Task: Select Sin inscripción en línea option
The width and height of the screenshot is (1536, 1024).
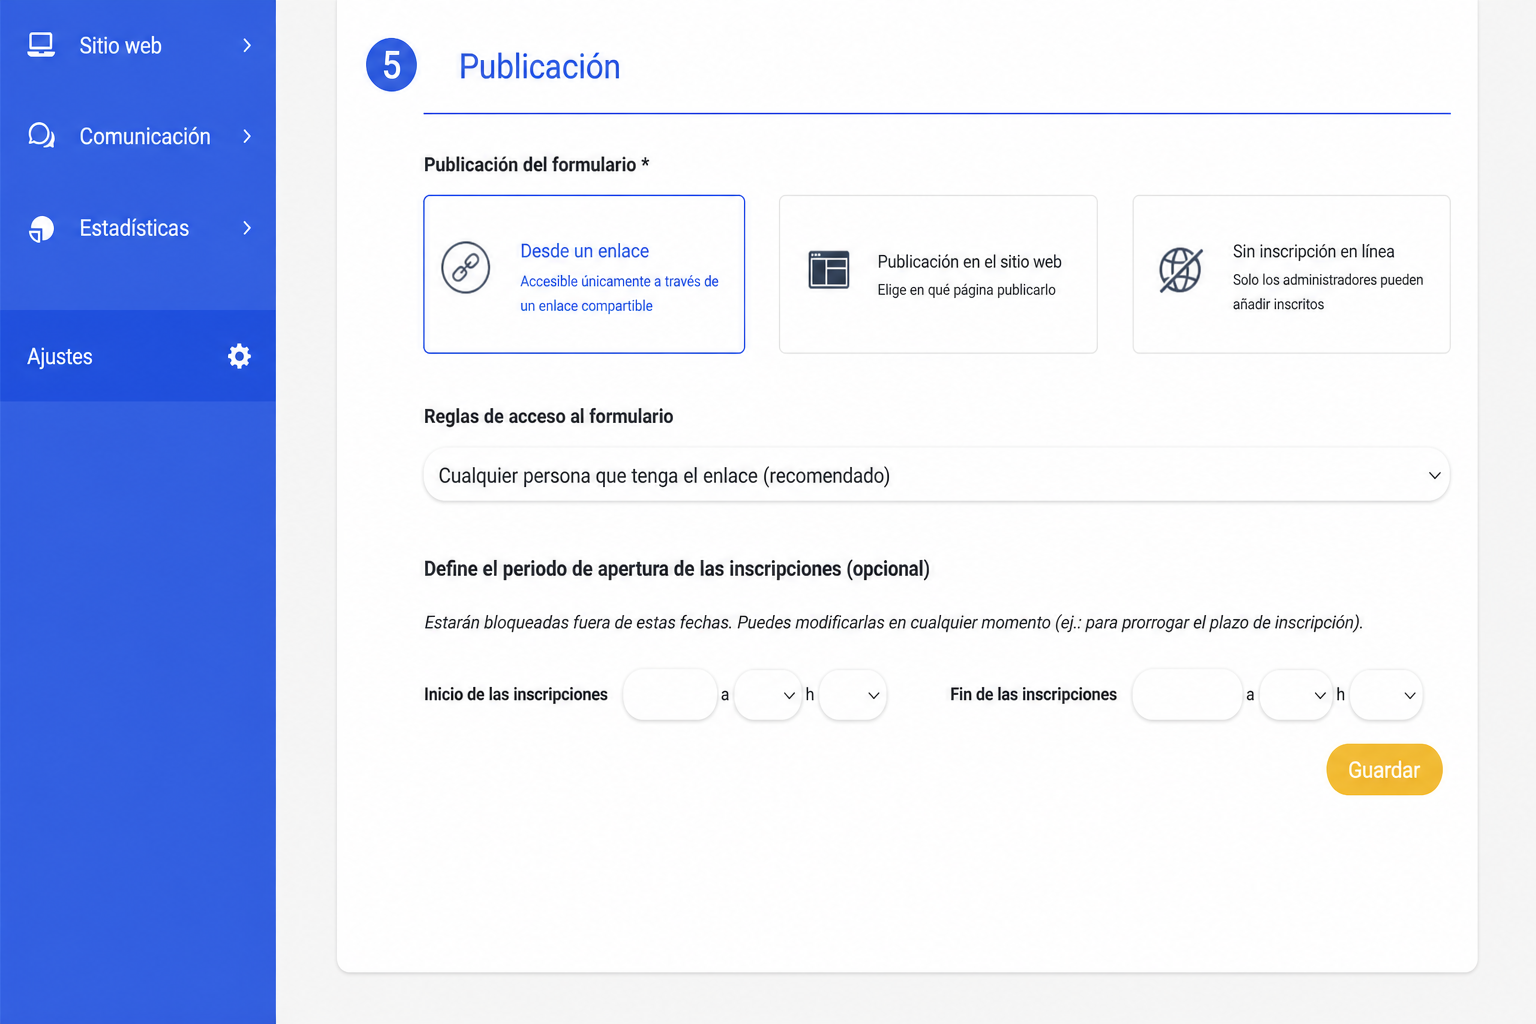Action: [1291, 274]
